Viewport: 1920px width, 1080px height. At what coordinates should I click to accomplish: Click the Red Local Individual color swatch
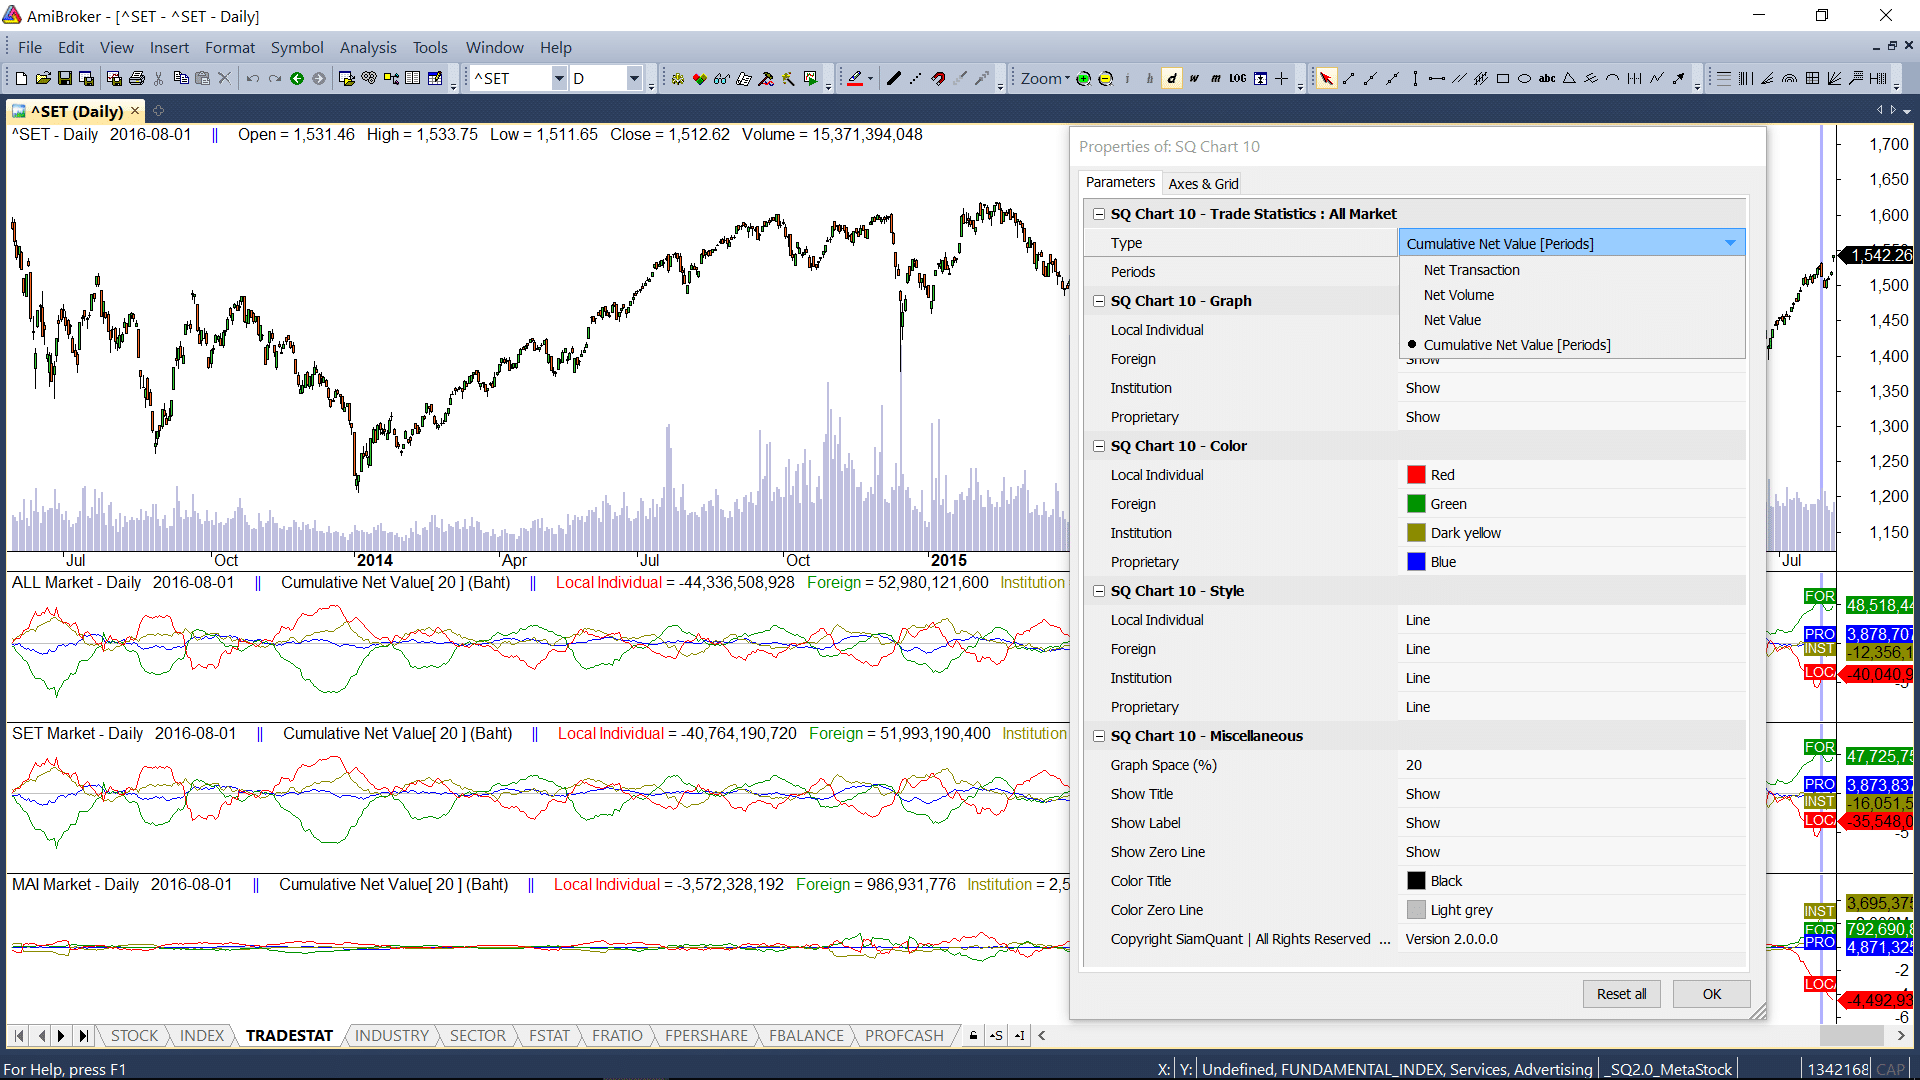coord(1416,475)
